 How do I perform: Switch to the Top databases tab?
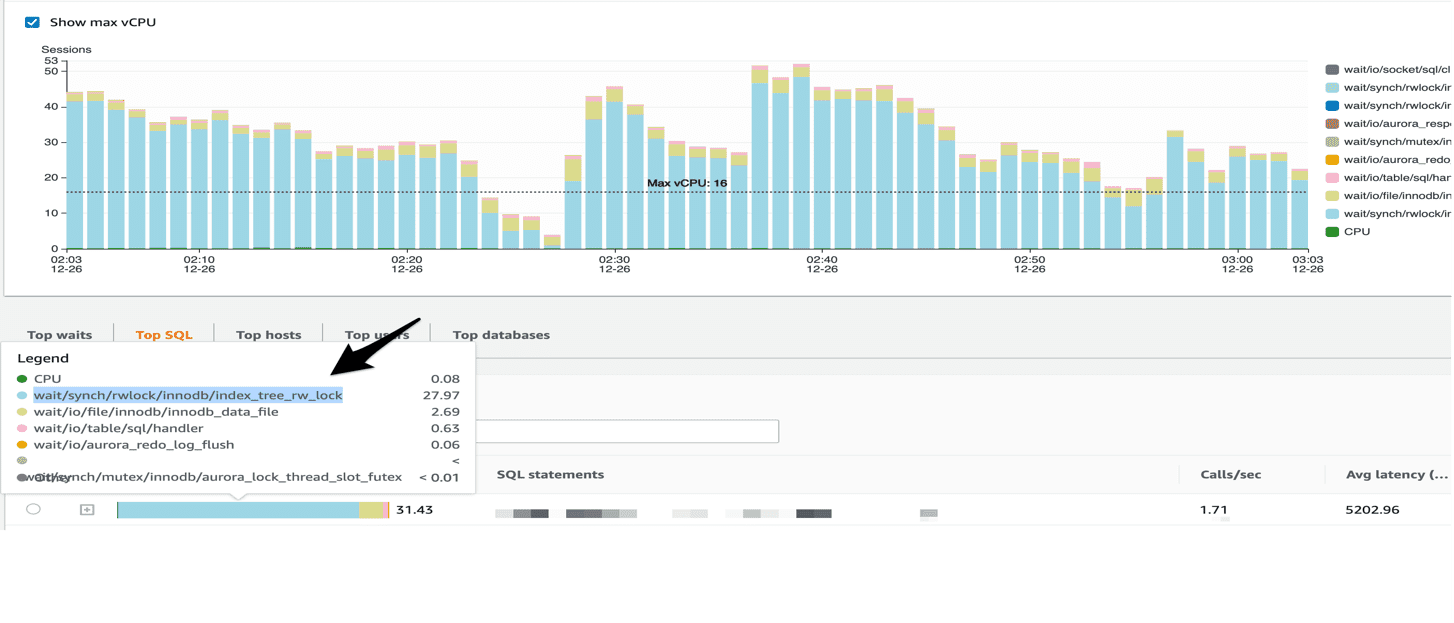[x=501, y=335]
